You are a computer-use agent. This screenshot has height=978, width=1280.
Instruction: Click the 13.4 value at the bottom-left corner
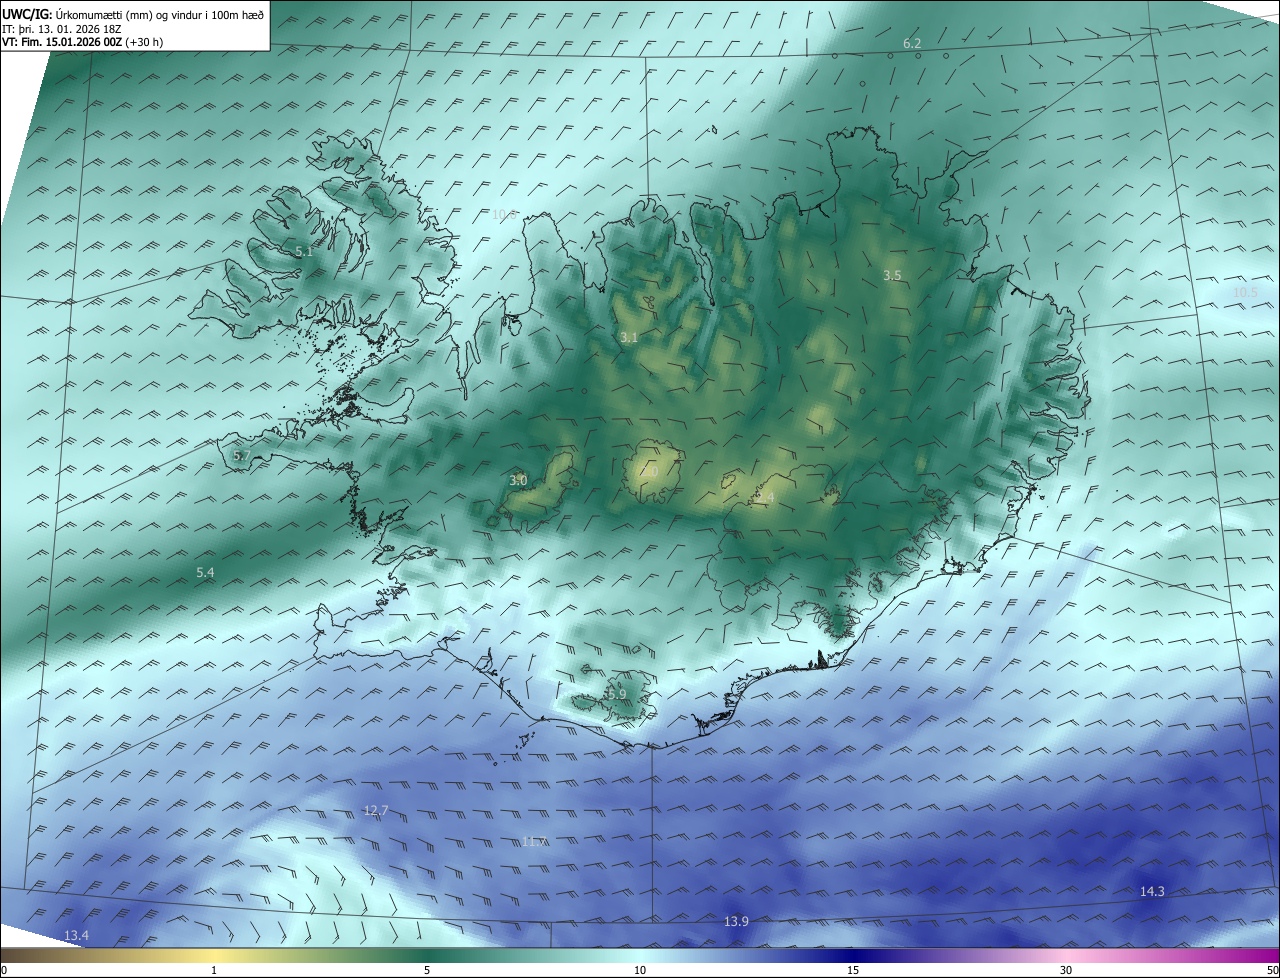pos(76,935)
